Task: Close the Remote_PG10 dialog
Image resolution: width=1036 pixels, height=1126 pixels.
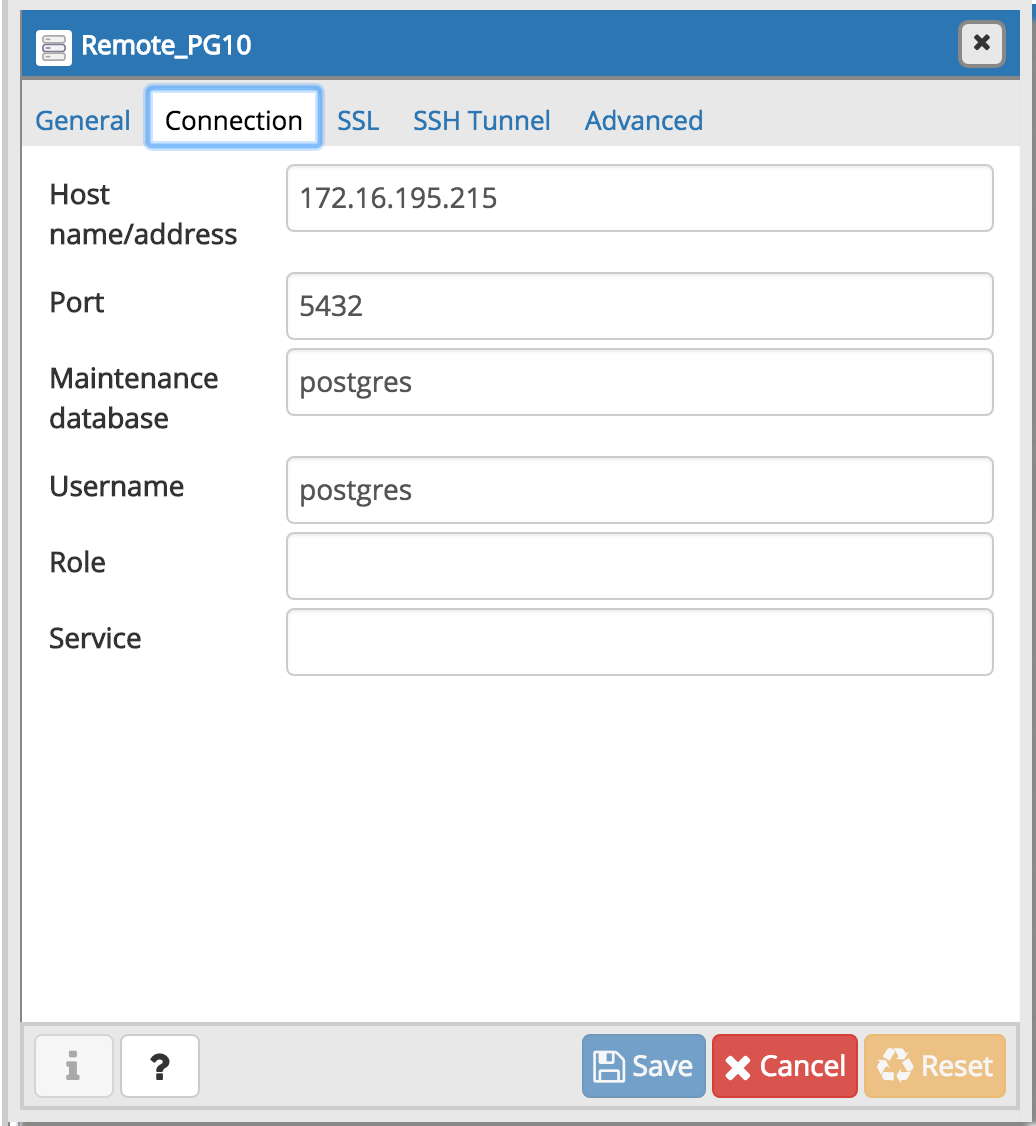Action: pyautogui.click(x=981, y=44)
